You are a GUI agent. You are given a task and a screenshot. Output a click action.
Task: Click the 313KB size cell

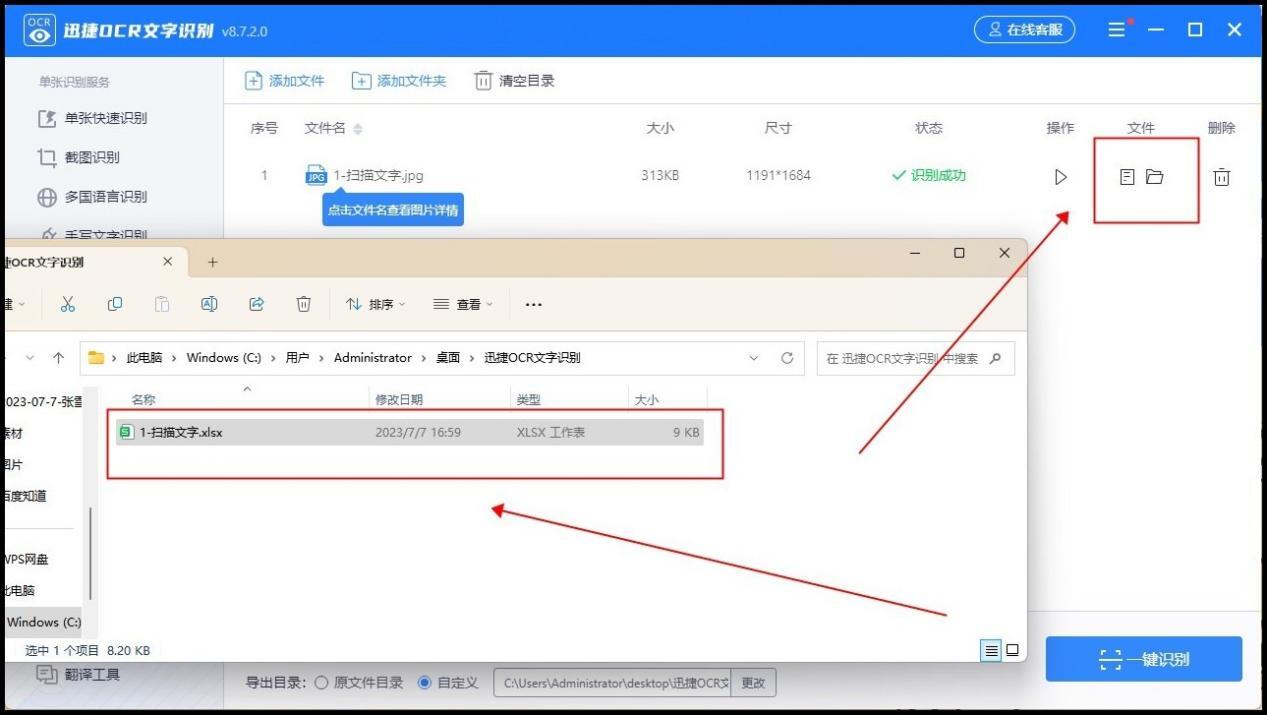tap(660, 175)
